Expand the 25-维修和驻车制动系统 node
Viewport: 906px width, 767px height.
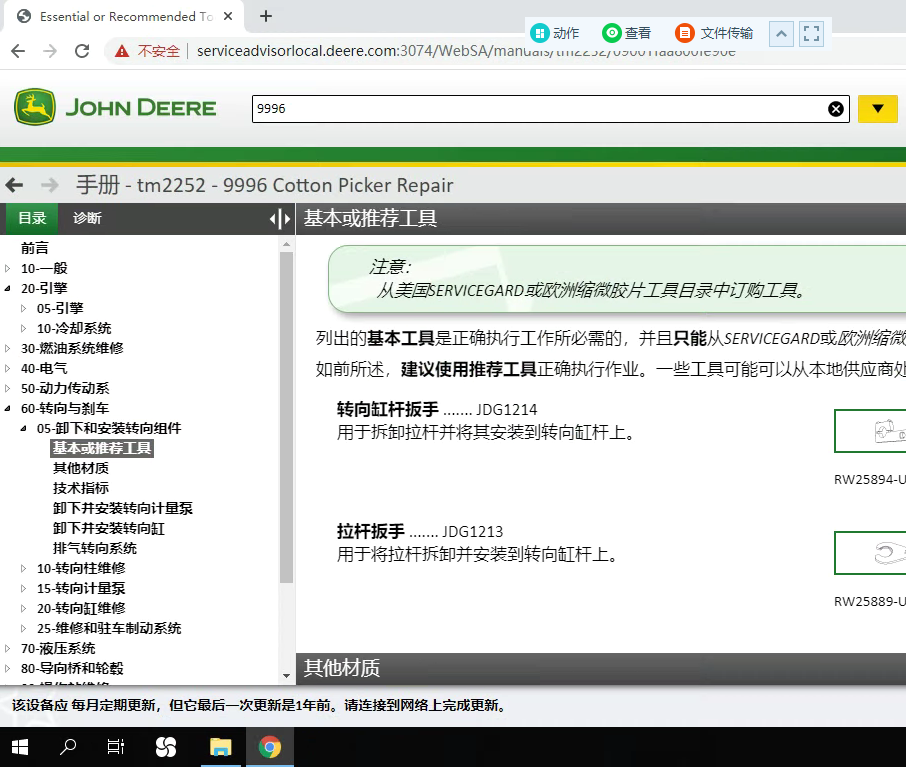(24, 628)
